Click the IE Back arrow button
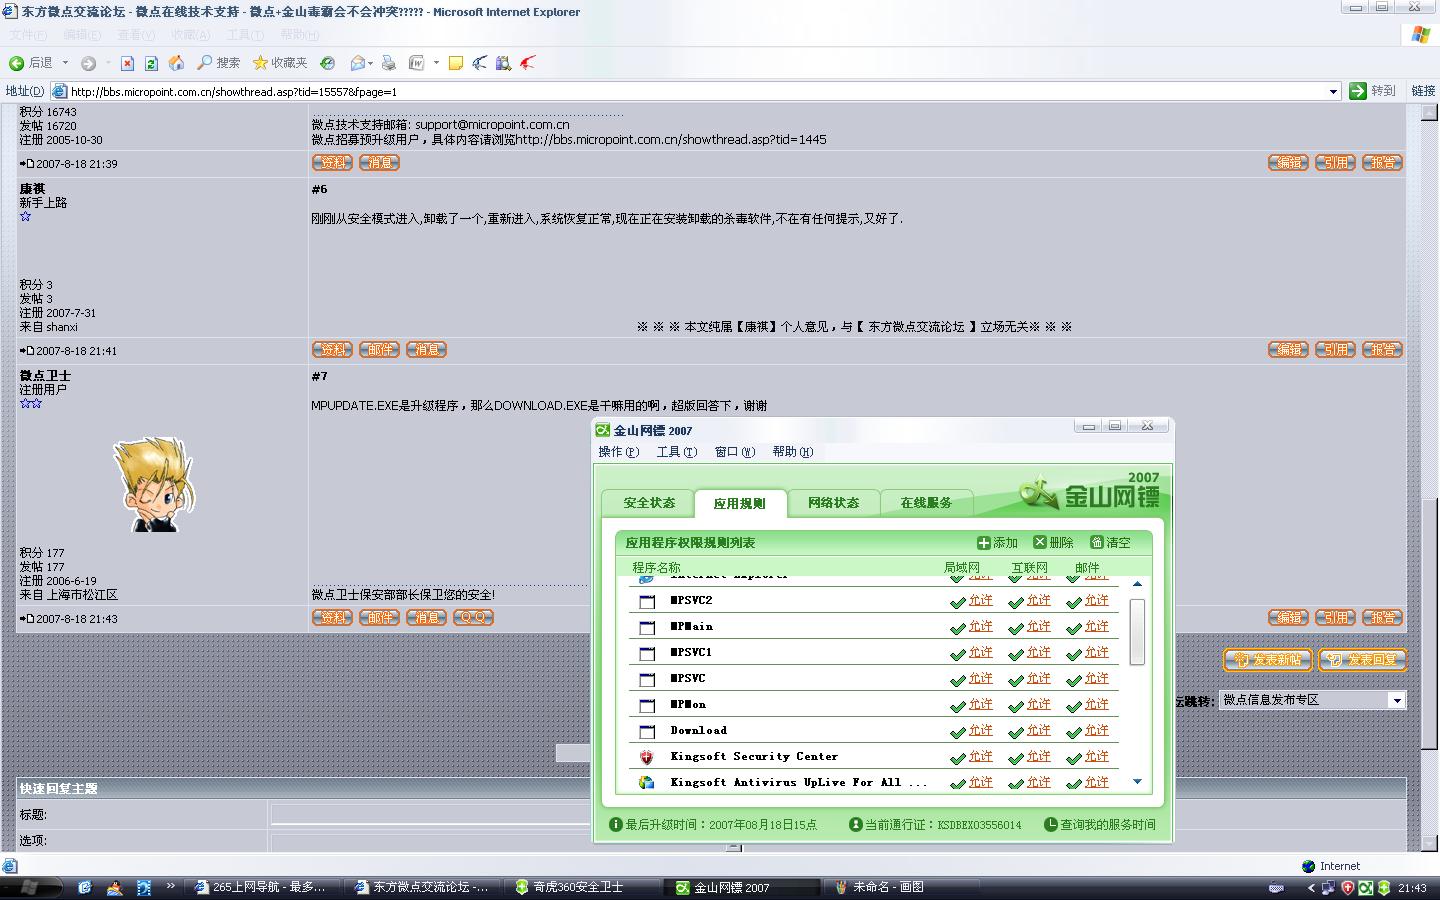The image size is (1440, 900). [17, 63]
